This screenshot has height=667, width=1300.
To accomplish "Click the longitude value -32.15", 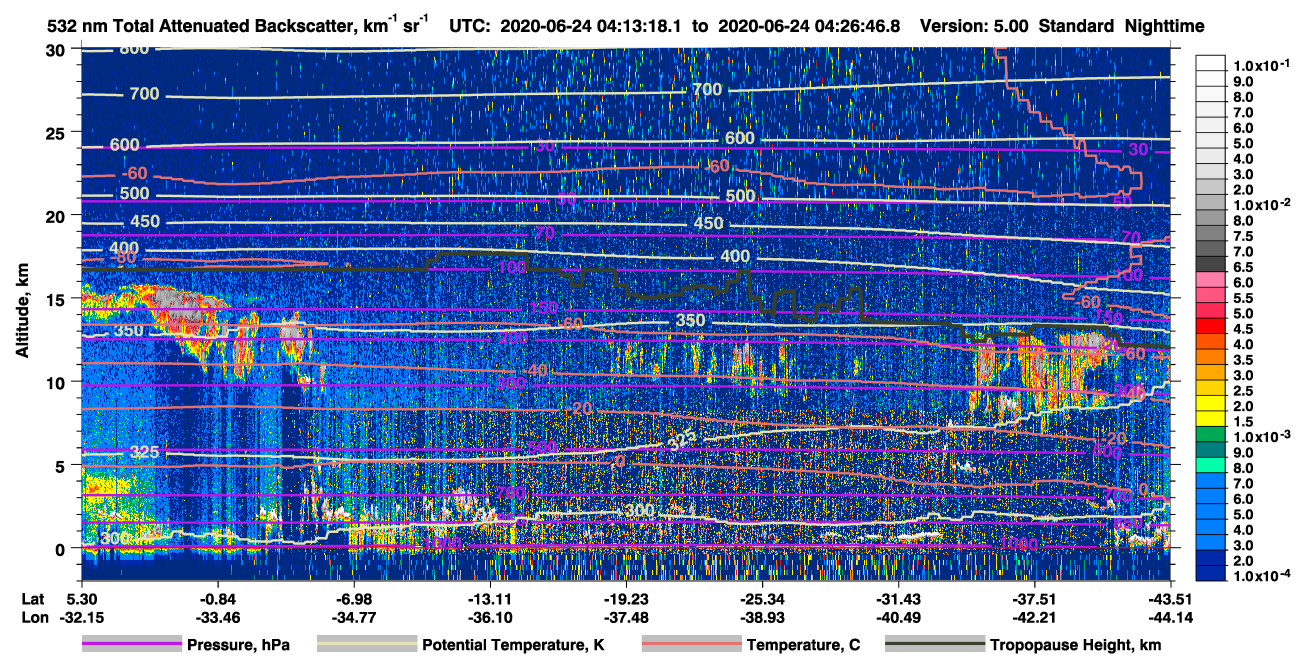I will click(81, 617).
